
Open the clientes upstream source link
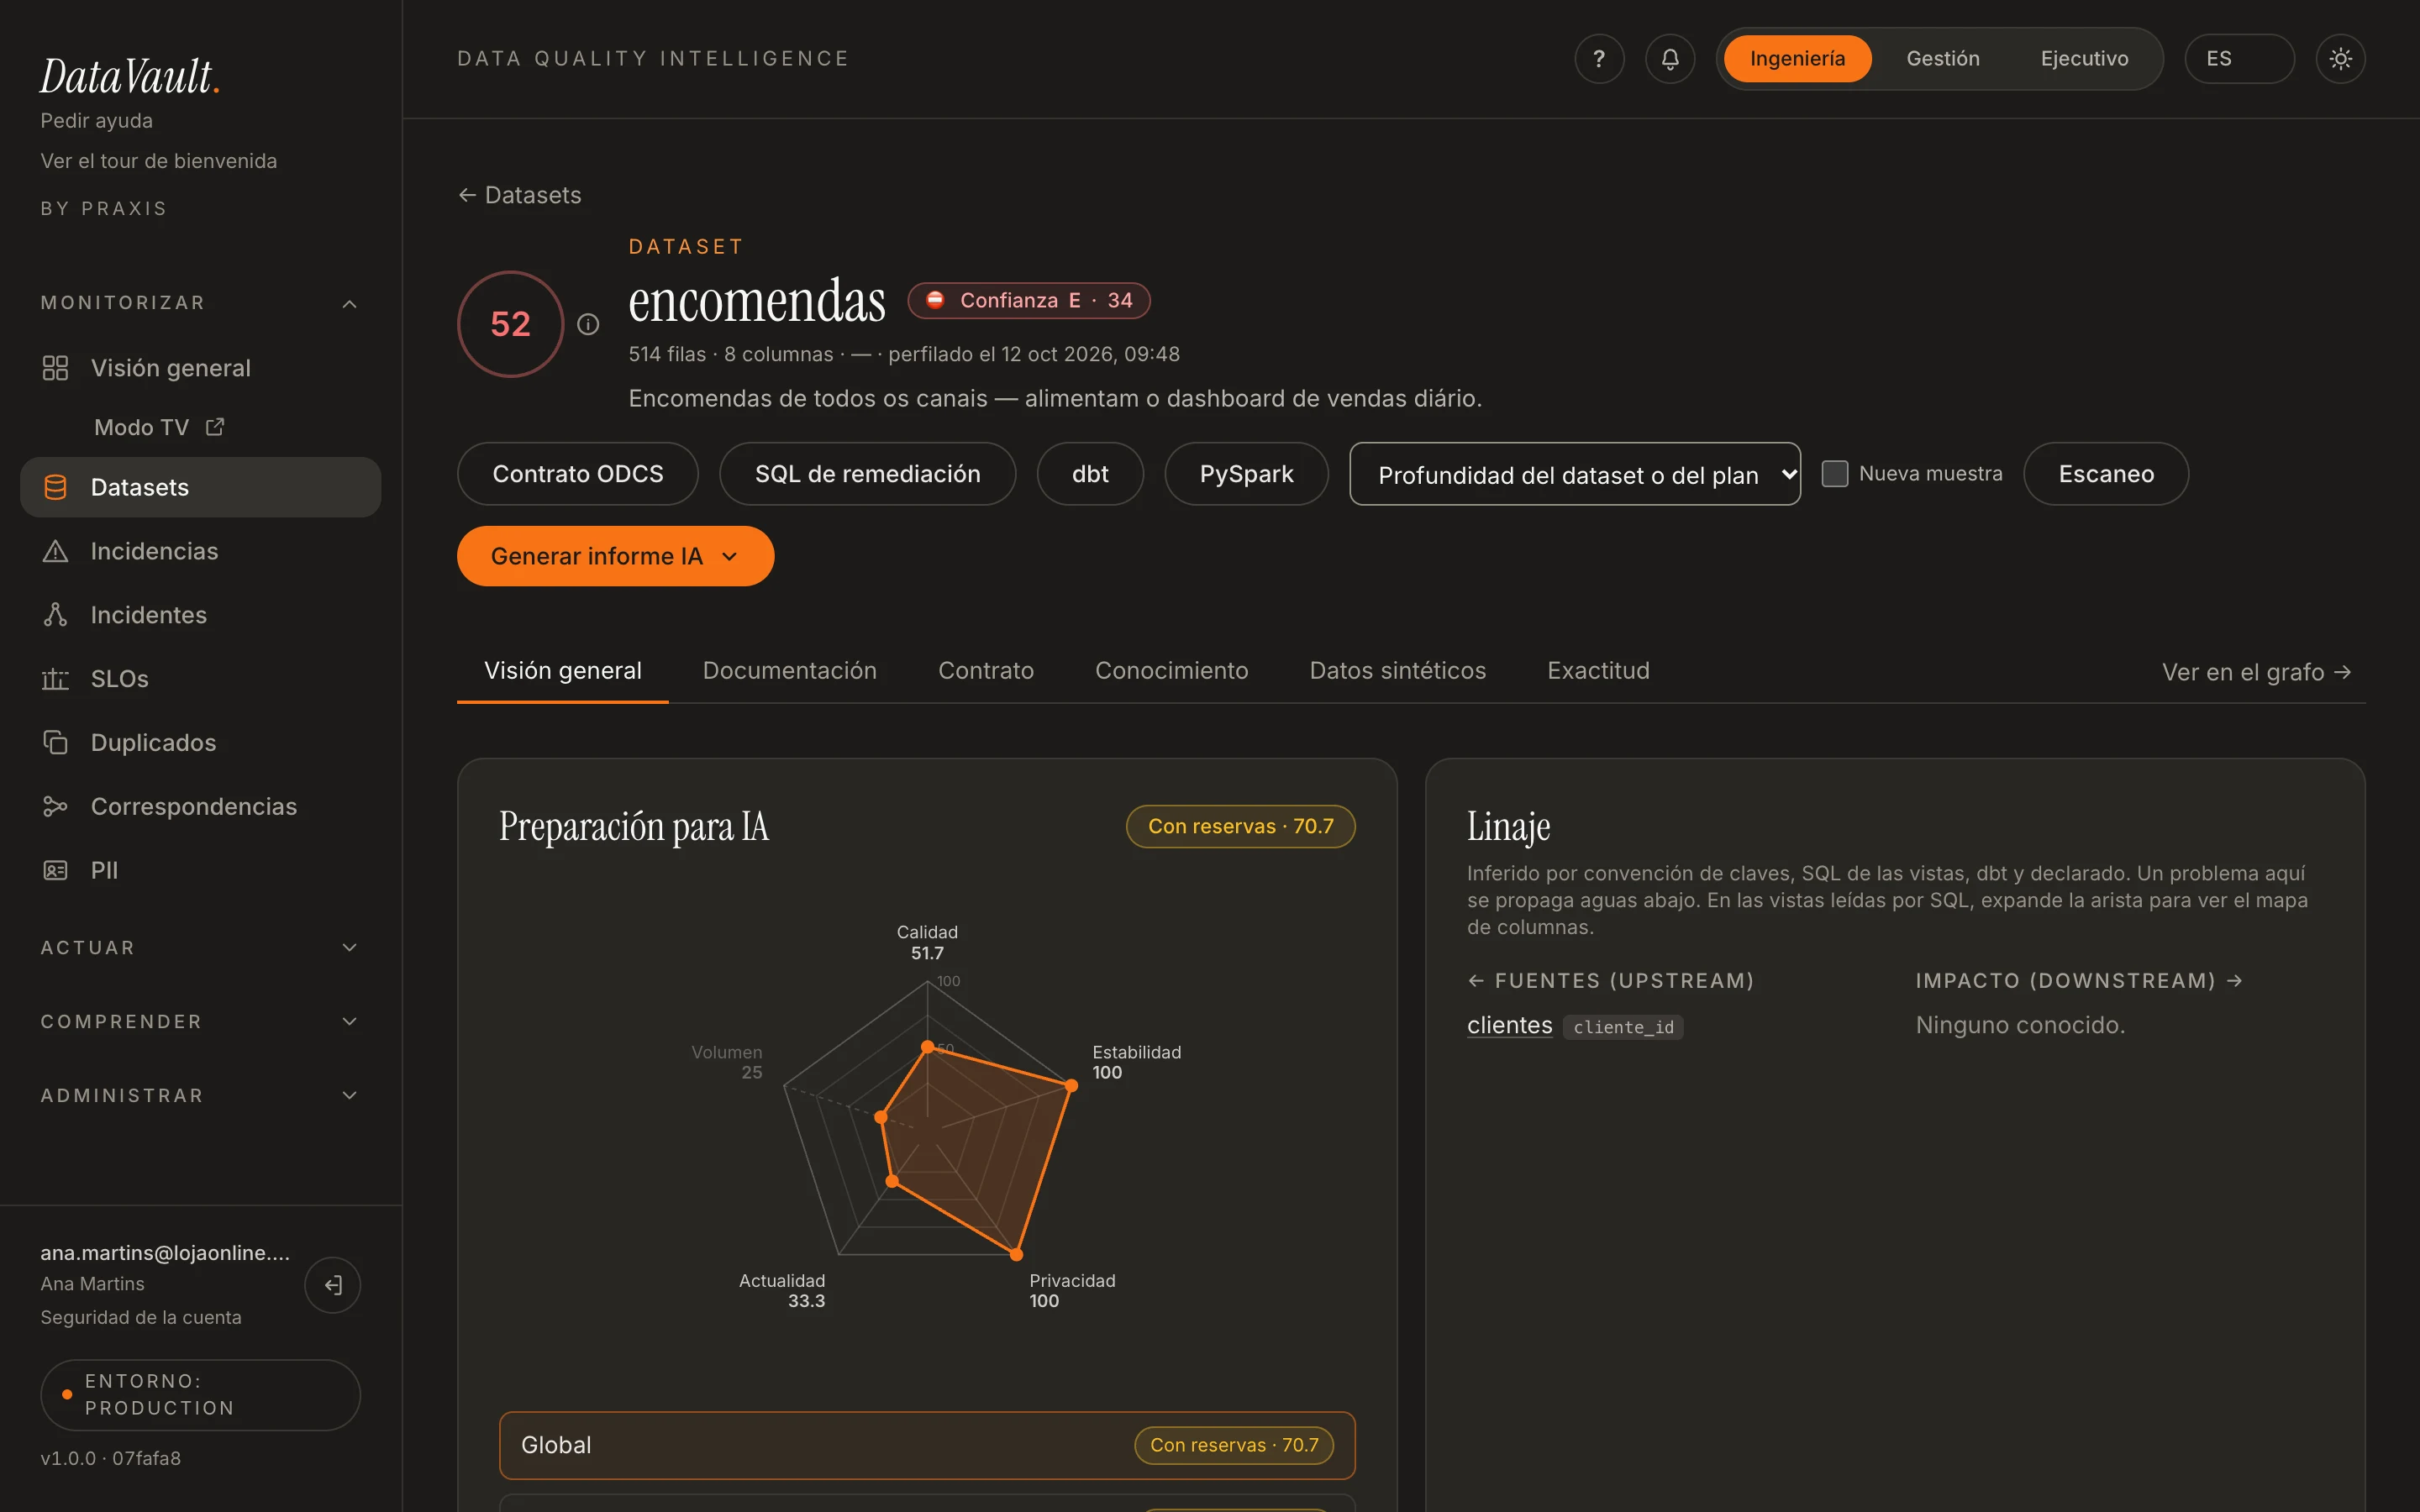pos(1509,1025)
